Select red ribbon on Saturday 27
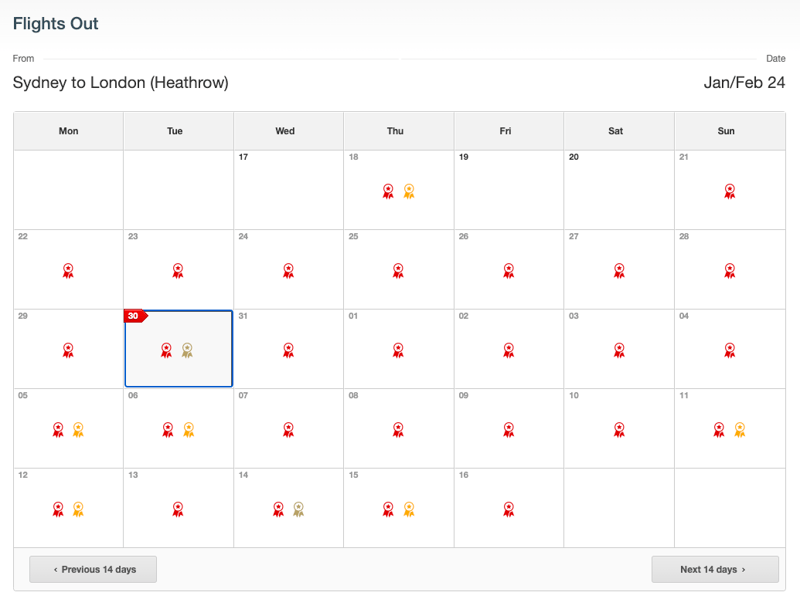The image size is (800, 599). (x=619, y=271)
